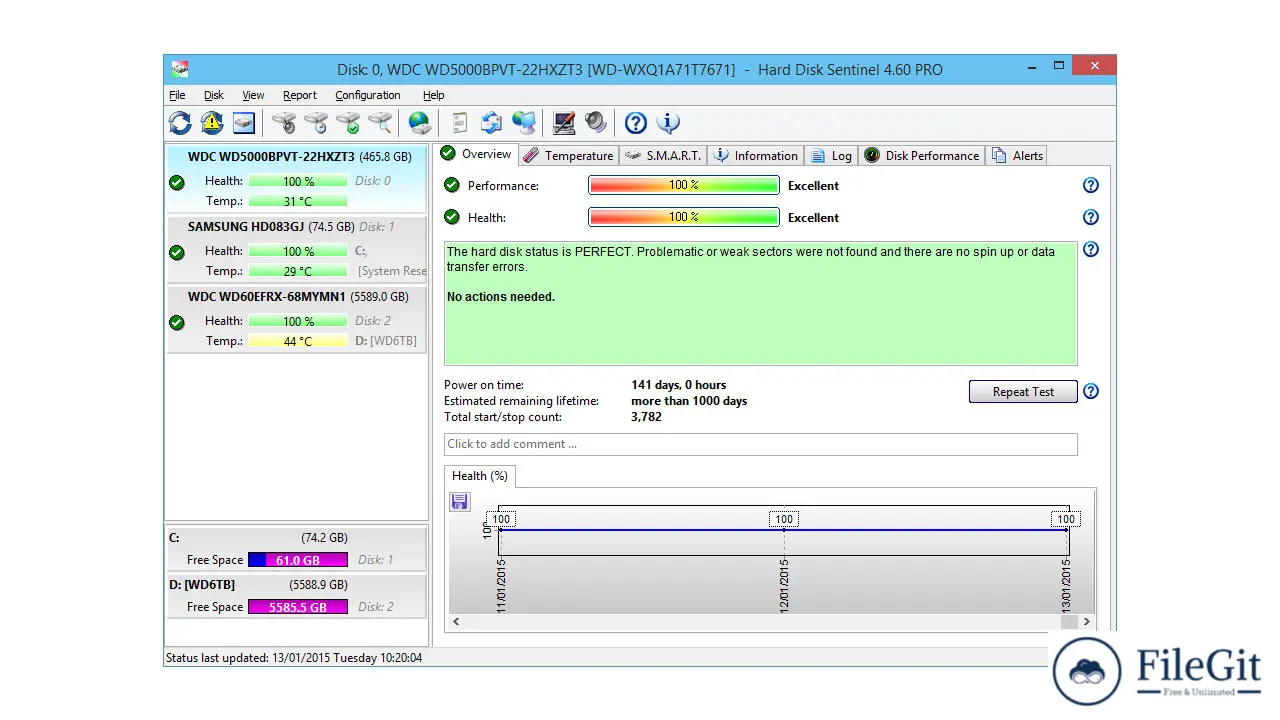Click the globe with monitor network icon

tap(524, 123)
